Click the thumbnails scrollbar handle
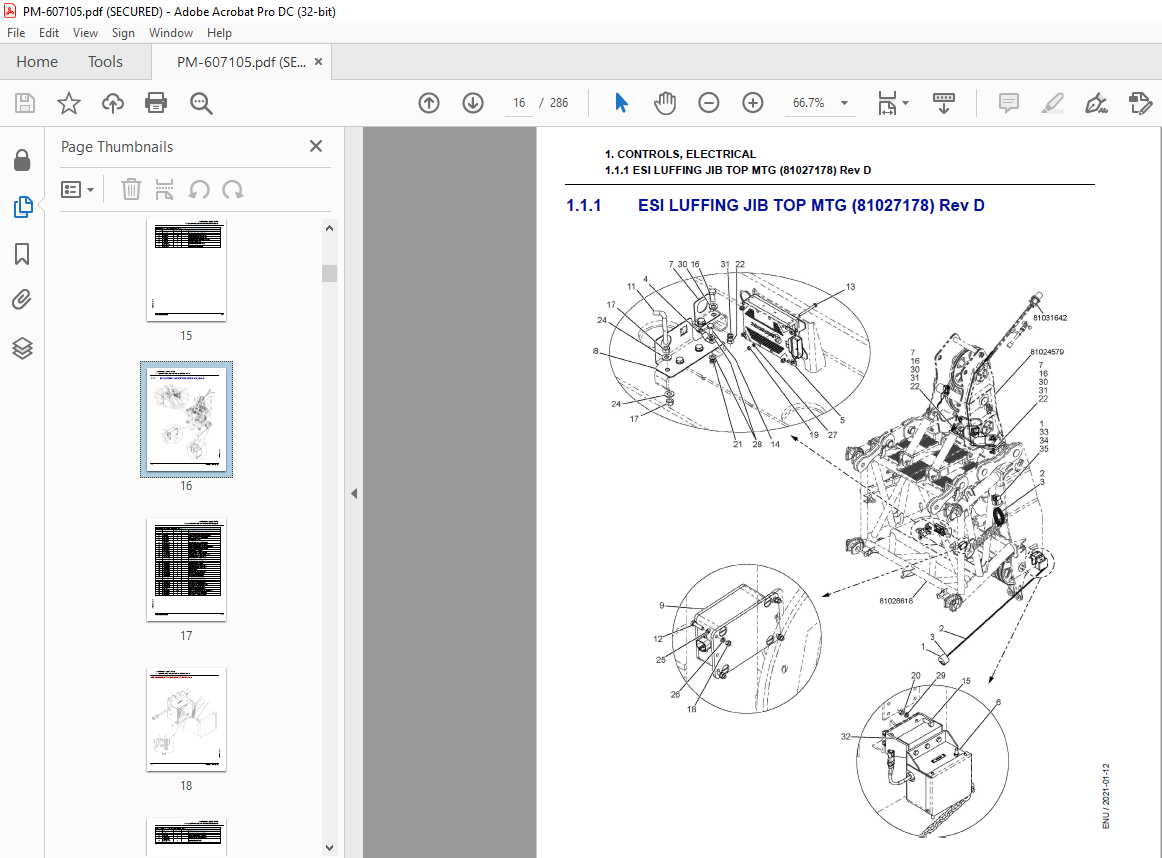 point(330,273)
